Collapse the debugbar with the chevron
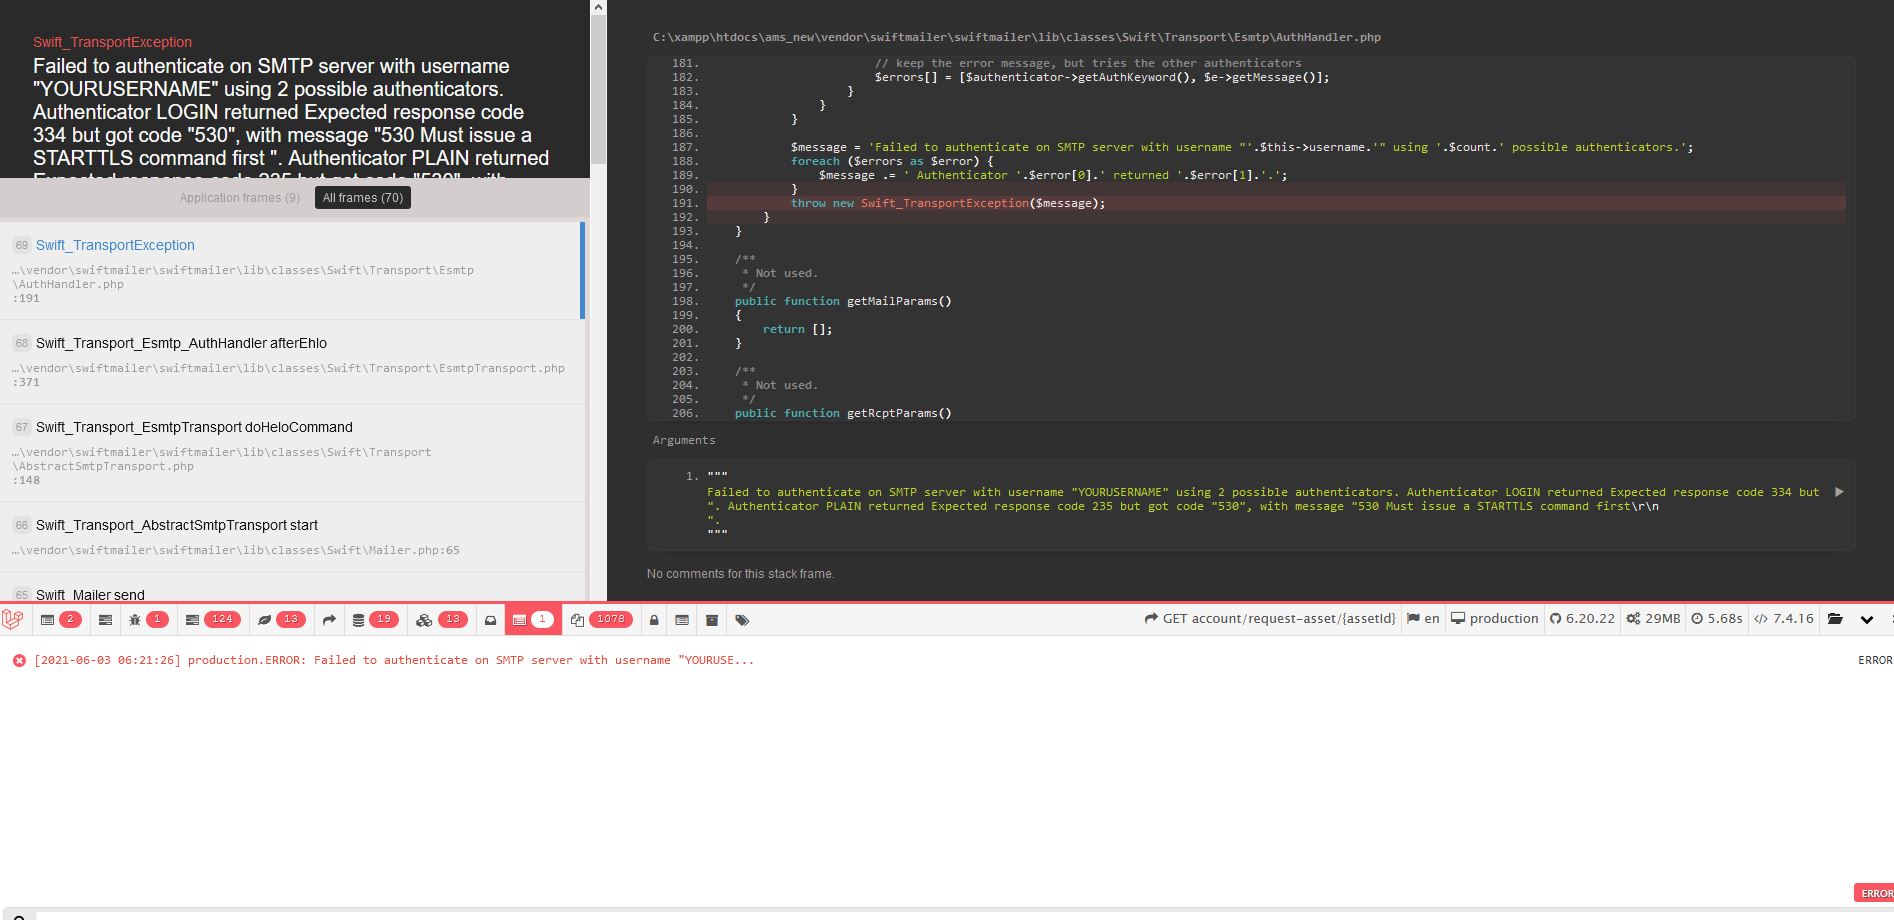This screenshot has width=1894, height=920. (1866, 620)
